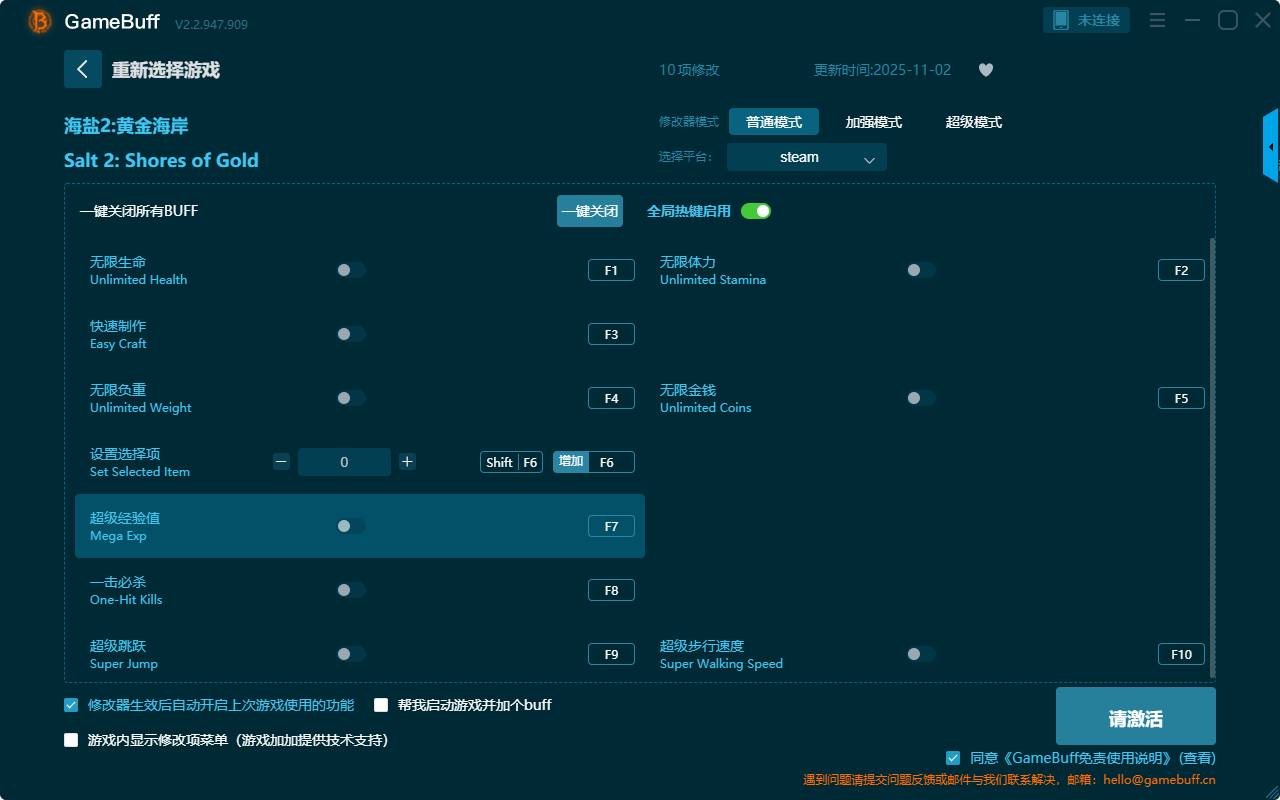Open the steam platform dropdown

pyautogui.click(x=806, y=157)
